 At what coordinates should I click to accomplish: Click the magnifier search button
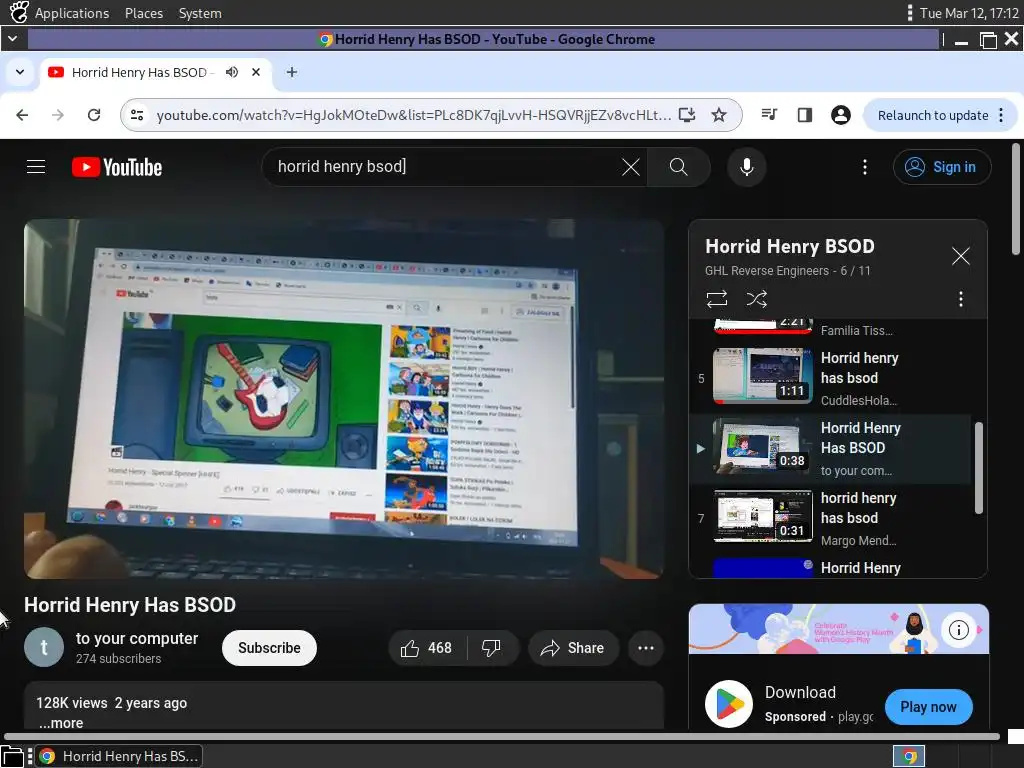tap(679, 167)
